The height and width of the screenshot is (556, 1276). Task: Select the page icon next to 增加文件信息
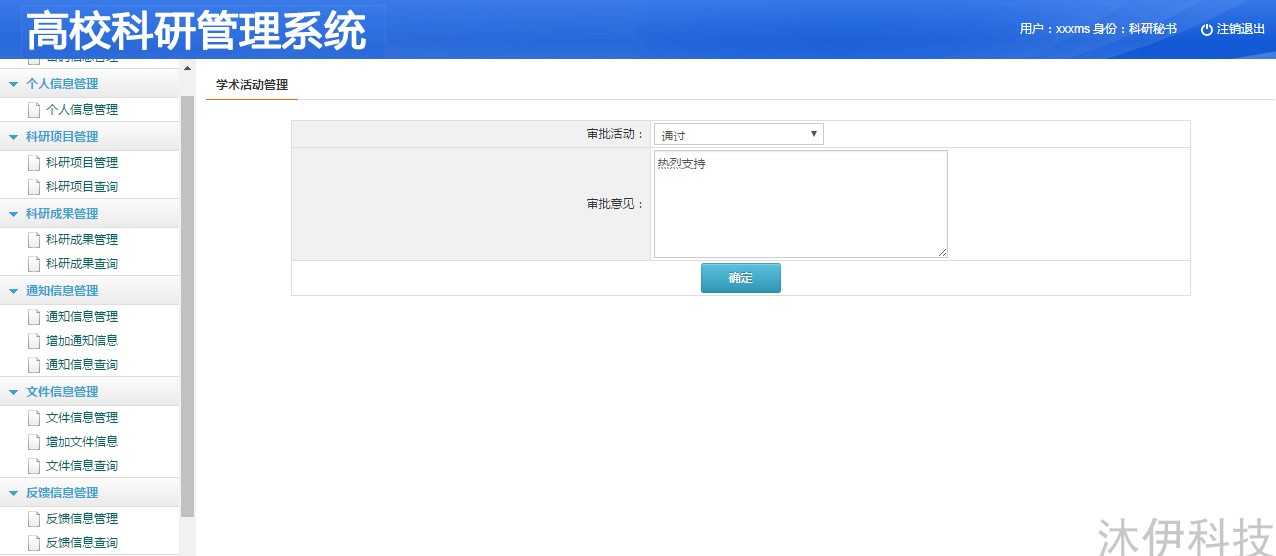coord(34,442)
